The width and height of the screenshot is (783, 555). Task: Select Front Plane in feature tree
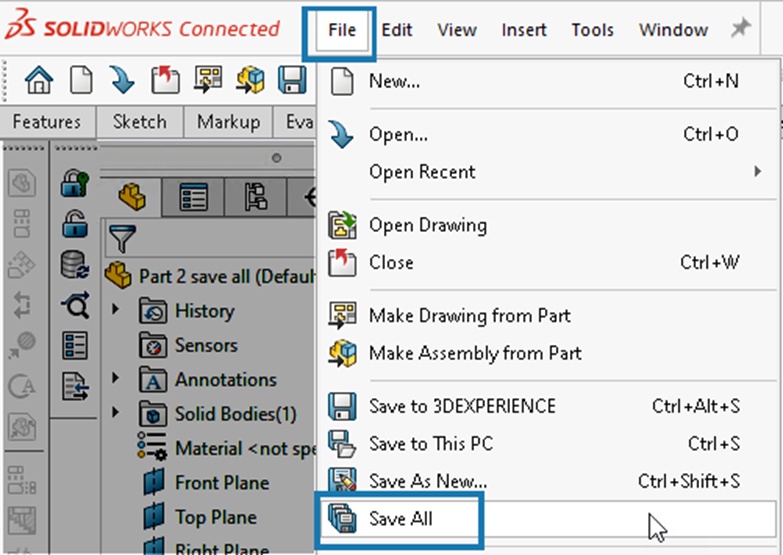pos(221,483)
